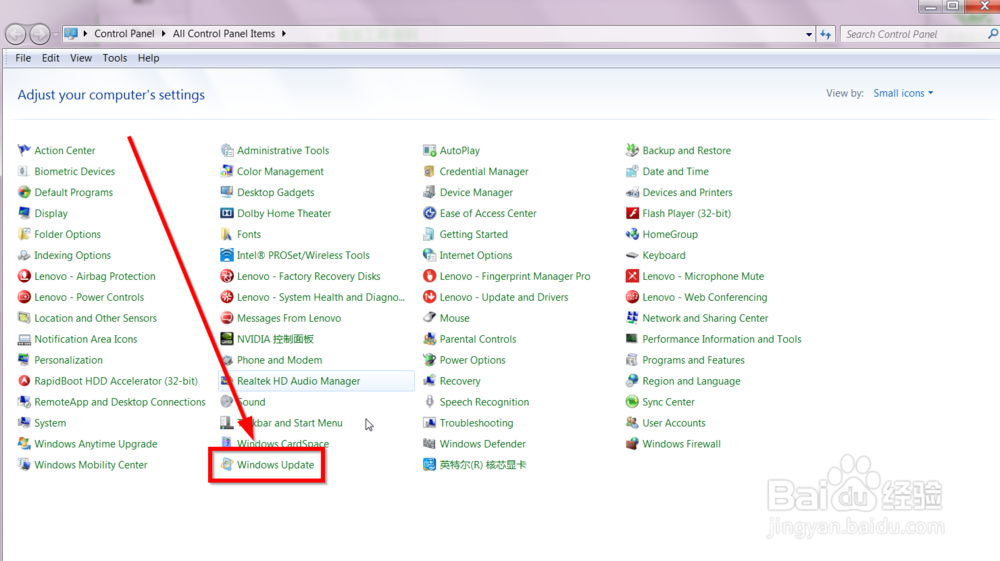The width and height of the screenshot is (1000, 561).
Task: Open the Credential Manager icon
Action: (429, 171)
